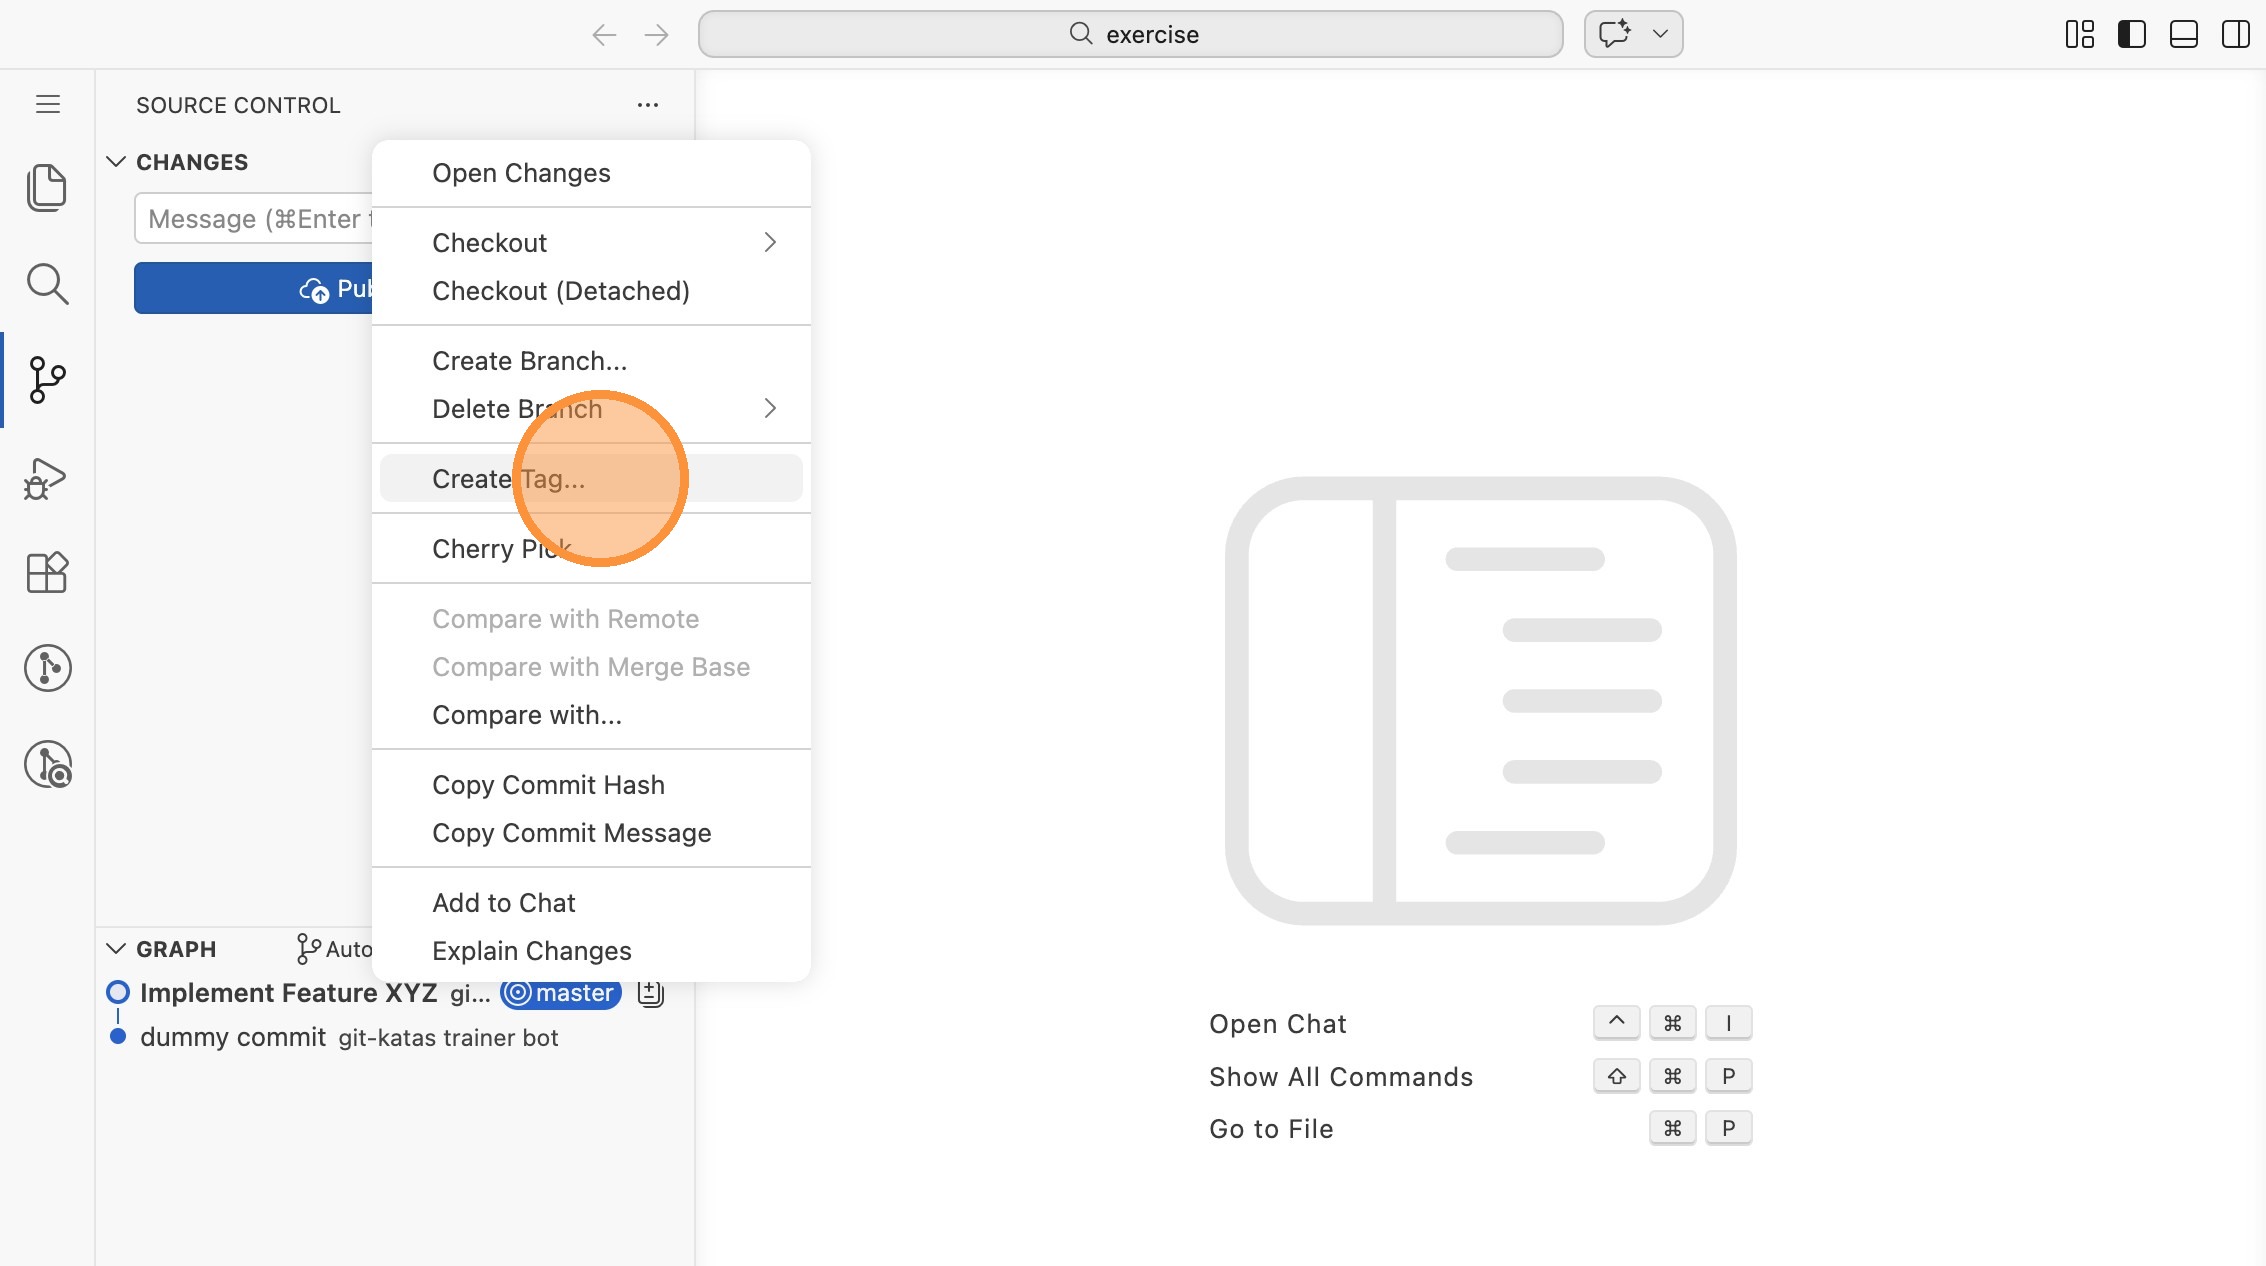Collapse the CHANGES section

(116, 162)
